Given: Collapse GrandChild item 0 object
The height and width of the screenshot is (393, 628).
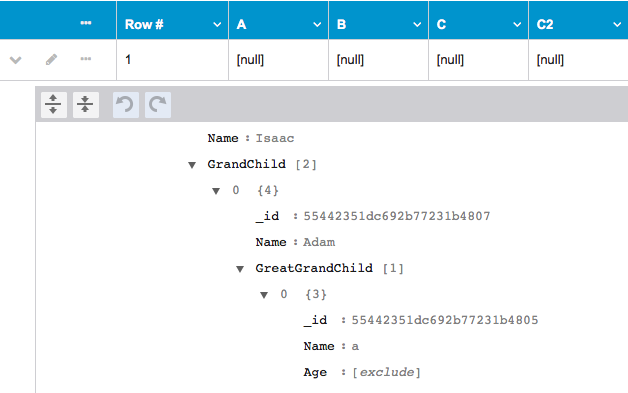Looking at the screenshot, I should click(x=216, y=191).
